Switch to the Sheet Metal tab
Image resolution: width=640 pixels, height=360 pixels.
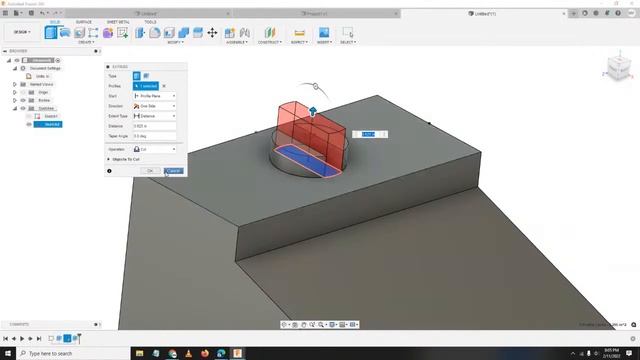tap(118, 22)
